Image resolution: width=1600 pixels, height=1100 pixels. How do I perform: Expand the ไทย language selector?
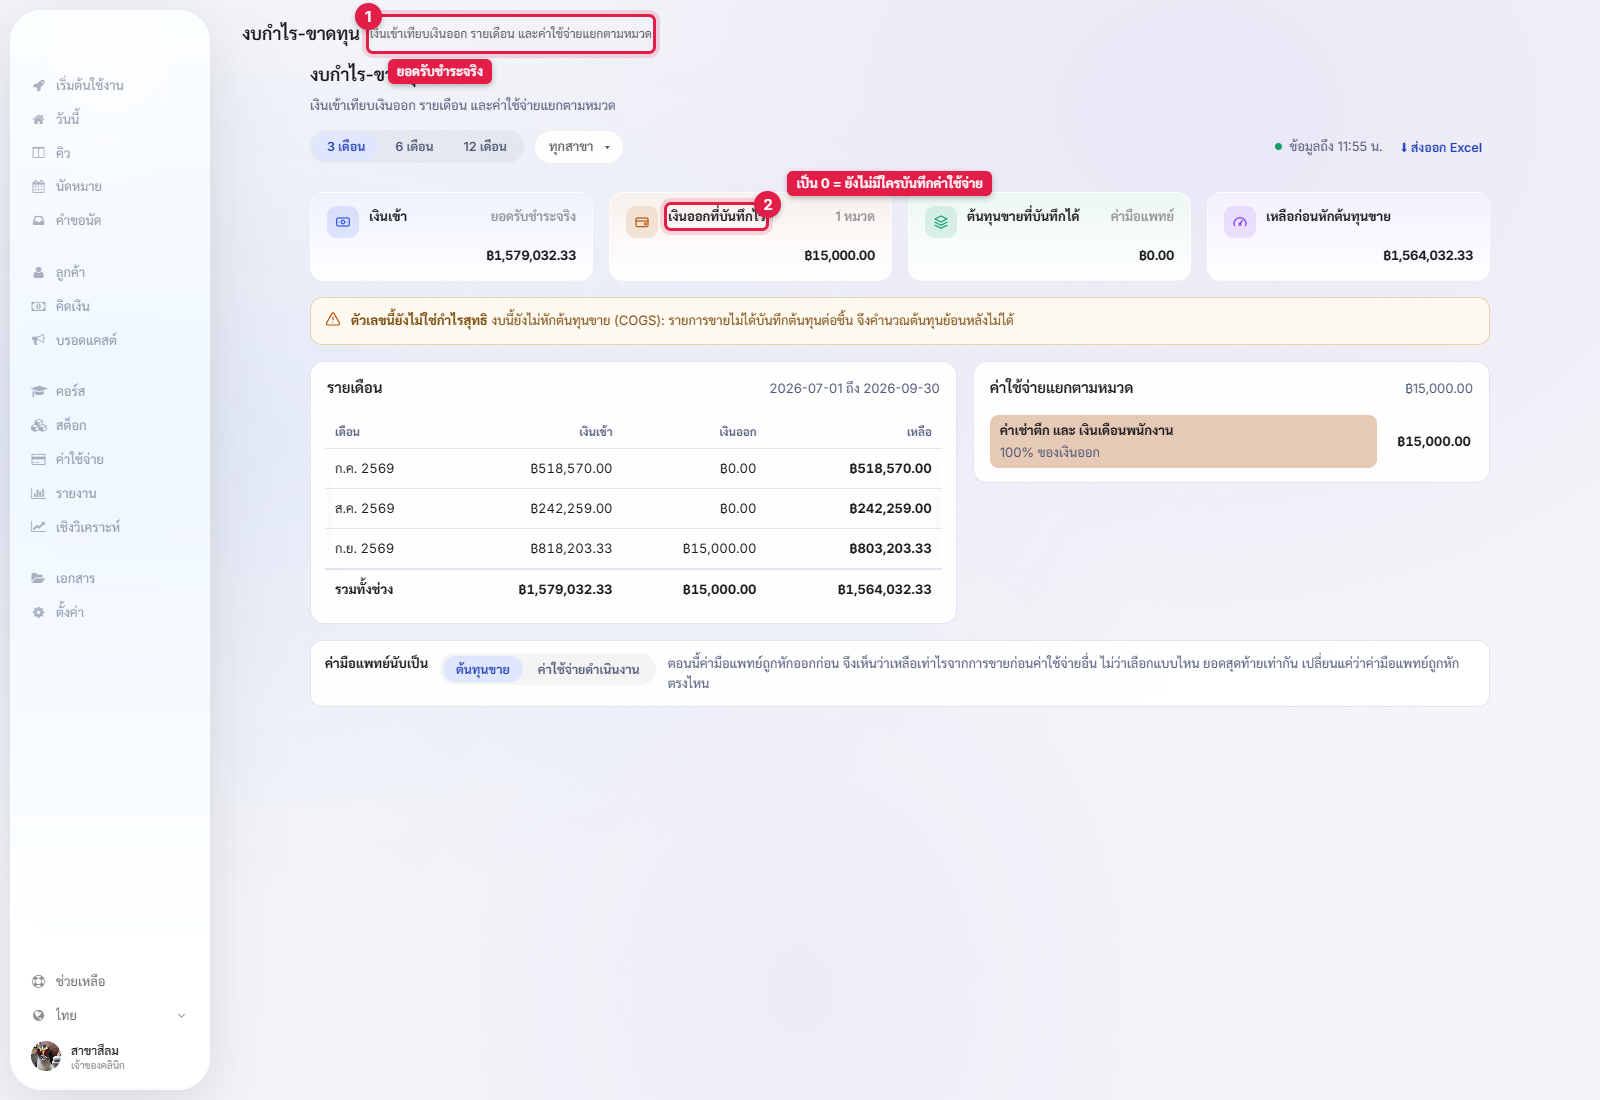[110, 1016]
